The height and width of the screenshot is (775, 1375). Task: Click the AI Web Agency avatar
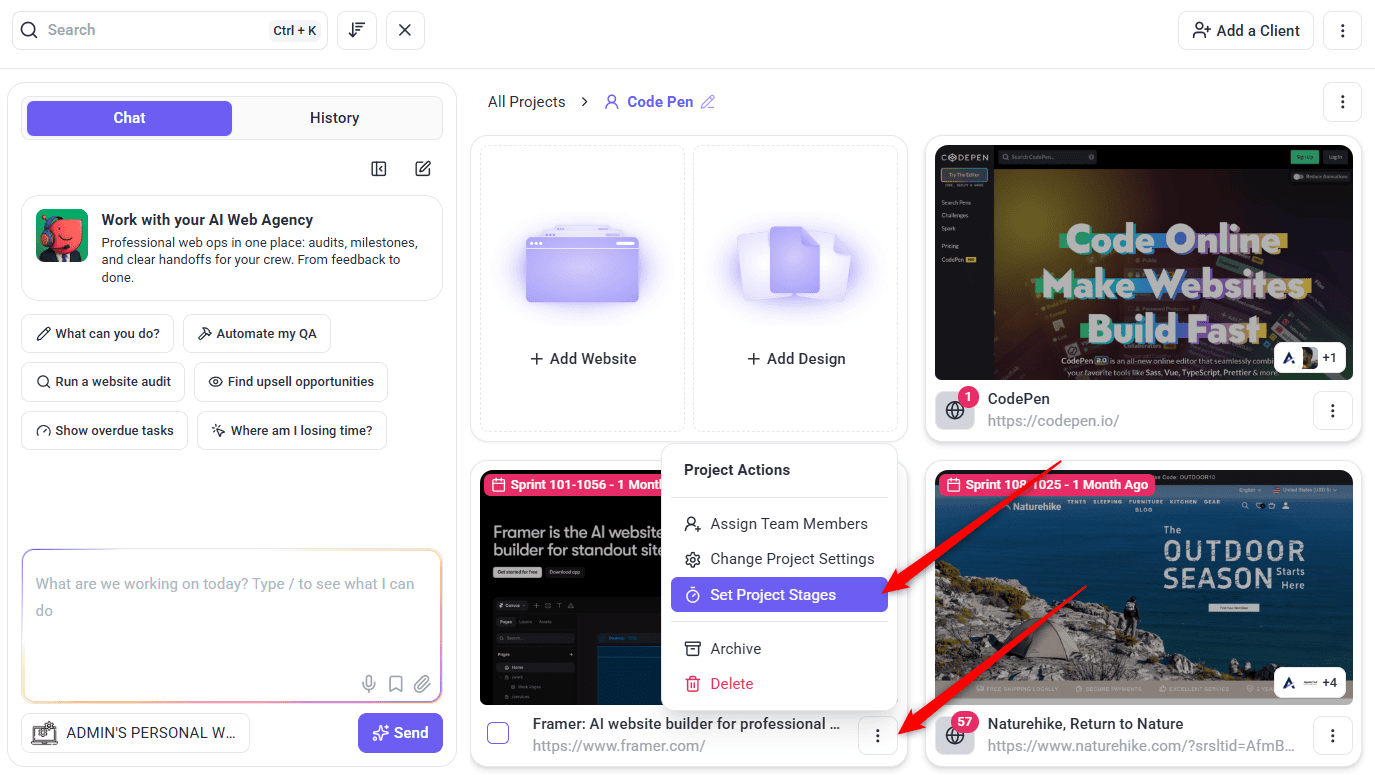(62, 236)
